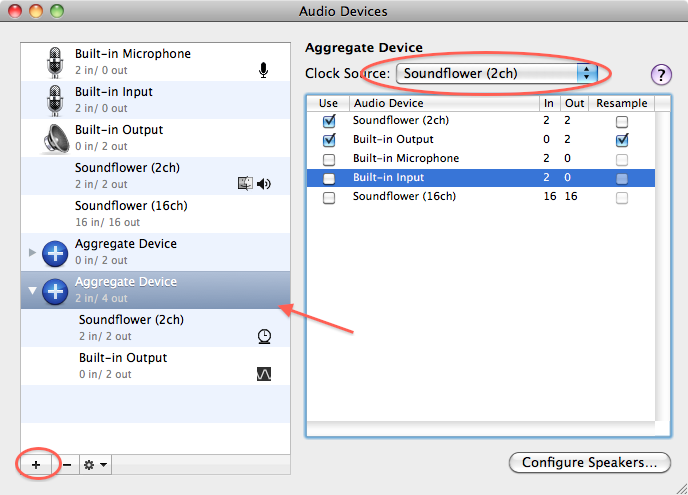Select the Aggregate Device with 0 in/ 2 out
Viewport: 688px width, 495px height.
pyautogui.click(x=155, y=252)
